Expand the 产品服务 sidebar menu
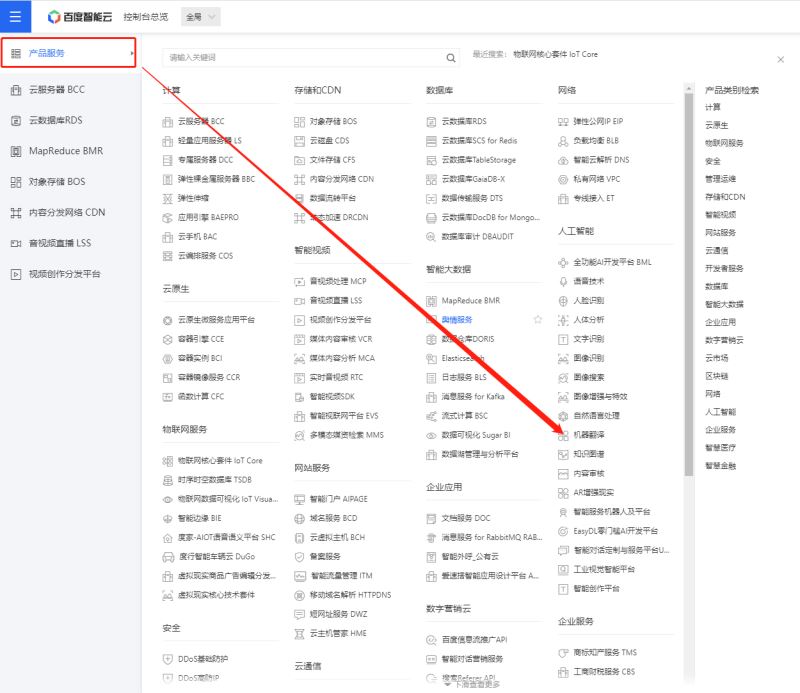 pos(68,53)
